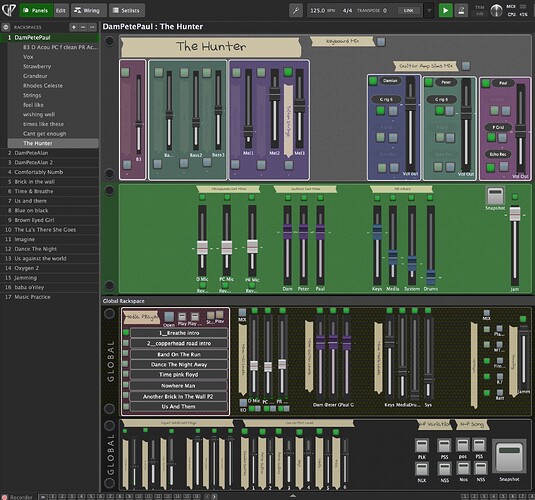Switch to Edit mode

click(61, 11)
